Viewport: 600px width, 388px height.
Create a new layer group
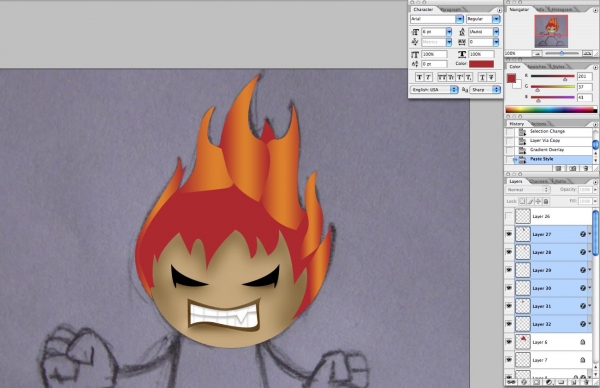[561, 382]
